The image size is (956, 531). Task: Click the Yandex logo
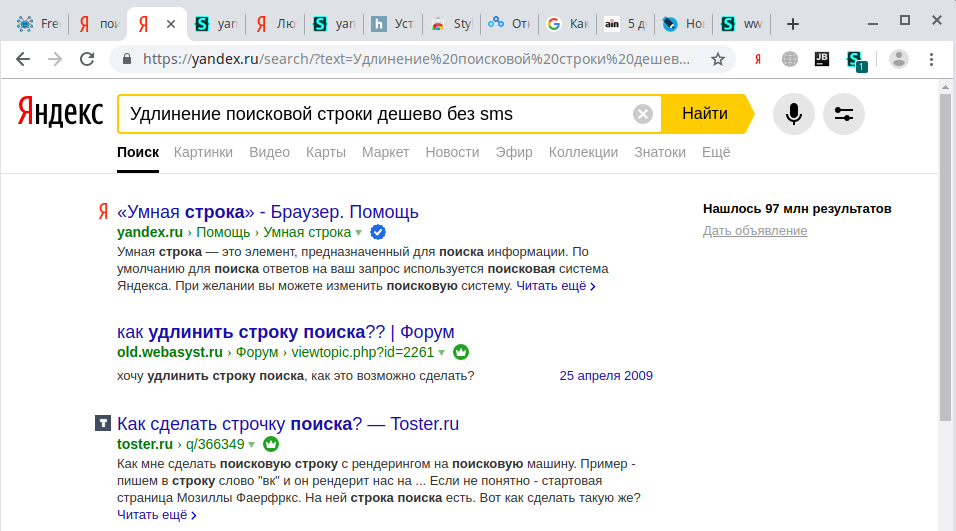click(60, 112)
